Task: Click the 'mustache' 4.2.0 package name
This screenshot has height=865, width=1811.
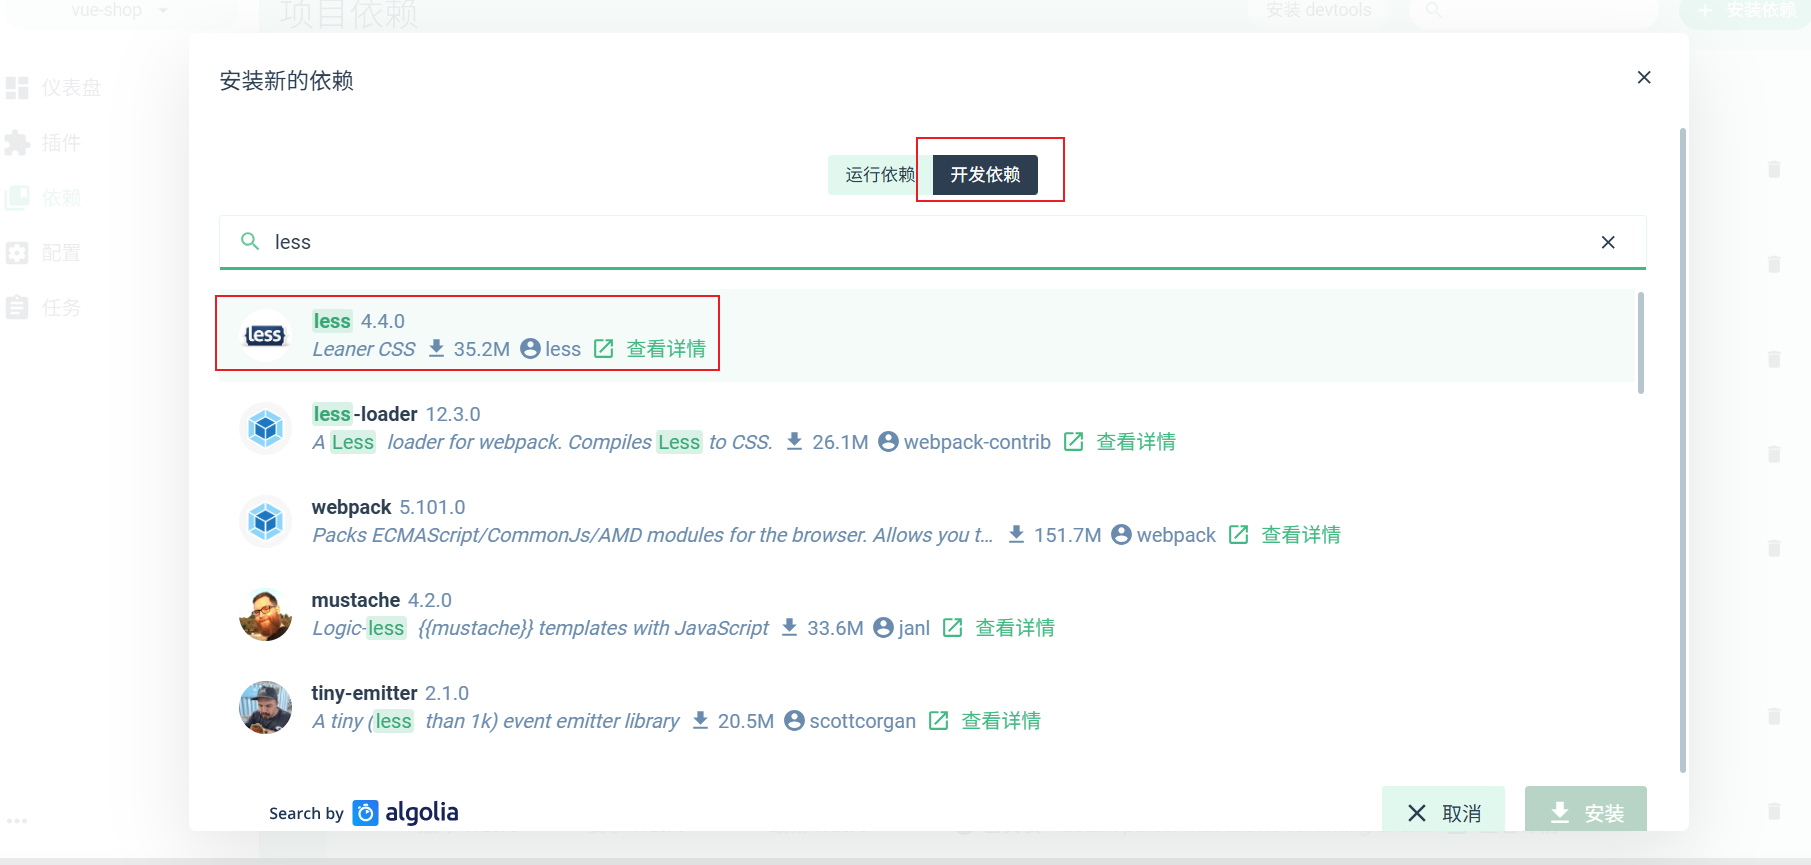Action: point(356,600)
